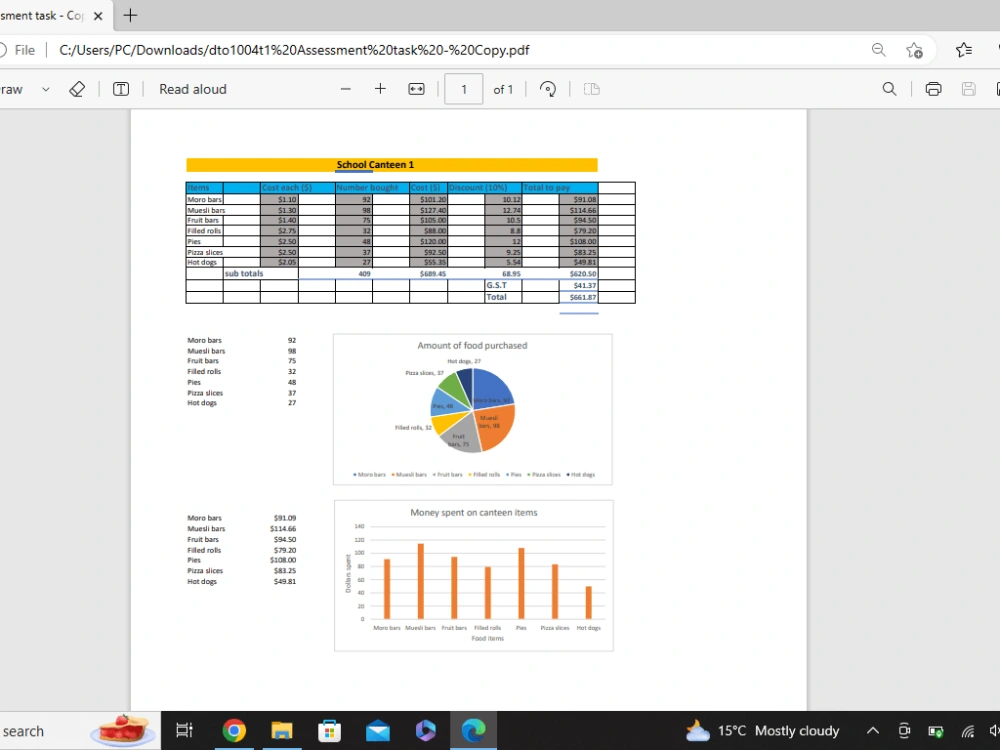Click the Save icon in PDF toolbar
Screen dimensions: 1000x750
[x=968, y=89]
